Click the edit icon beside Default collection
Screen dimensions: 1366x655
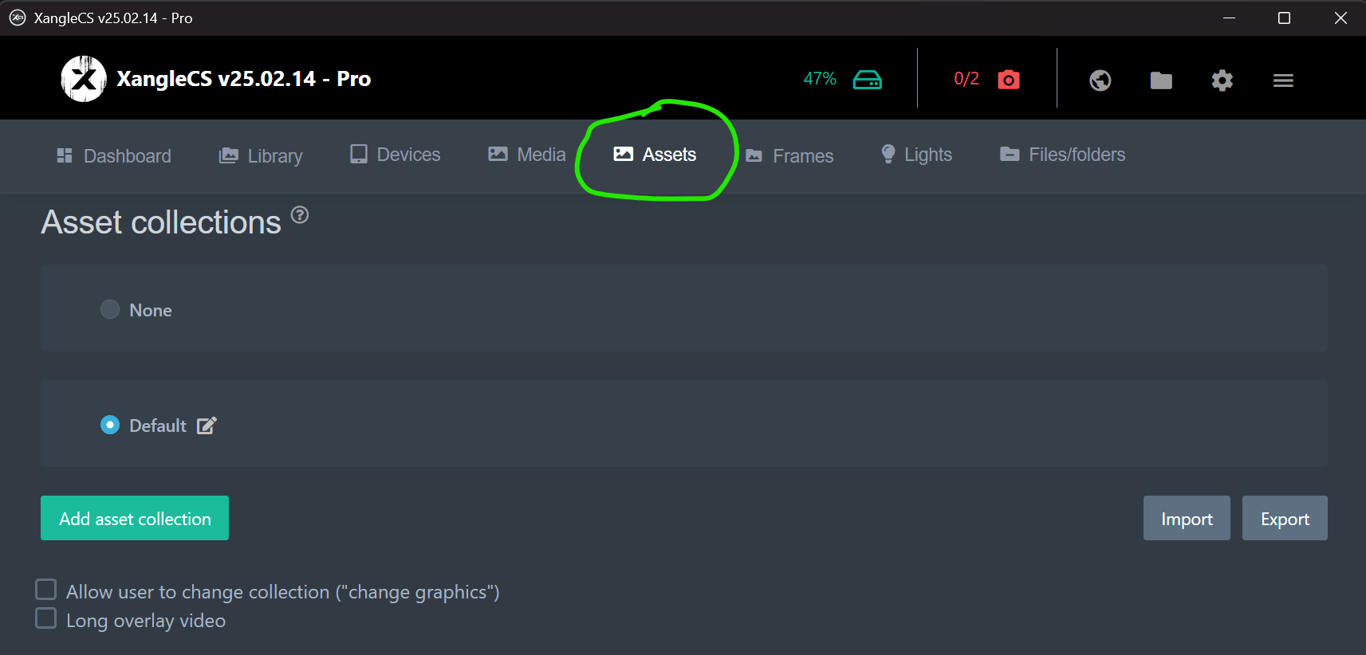tap(207, 425)
